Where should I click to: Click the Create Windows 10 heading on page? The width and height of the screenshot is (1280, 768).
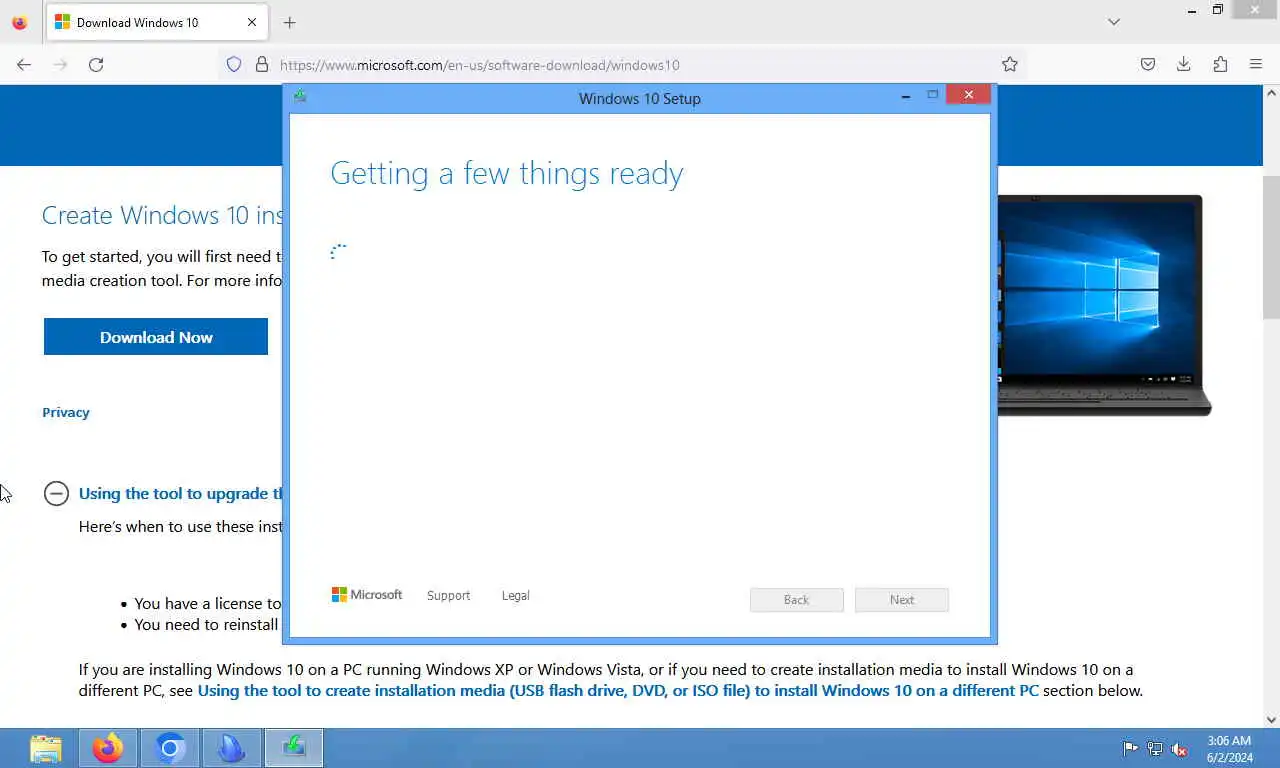[x=162, y=215]
